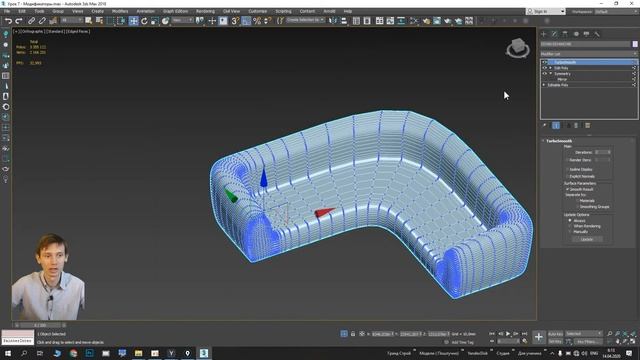640x360 pixels.
Task: Hide the Edit Poly modifier via eye icon
Action: (544, 68)
